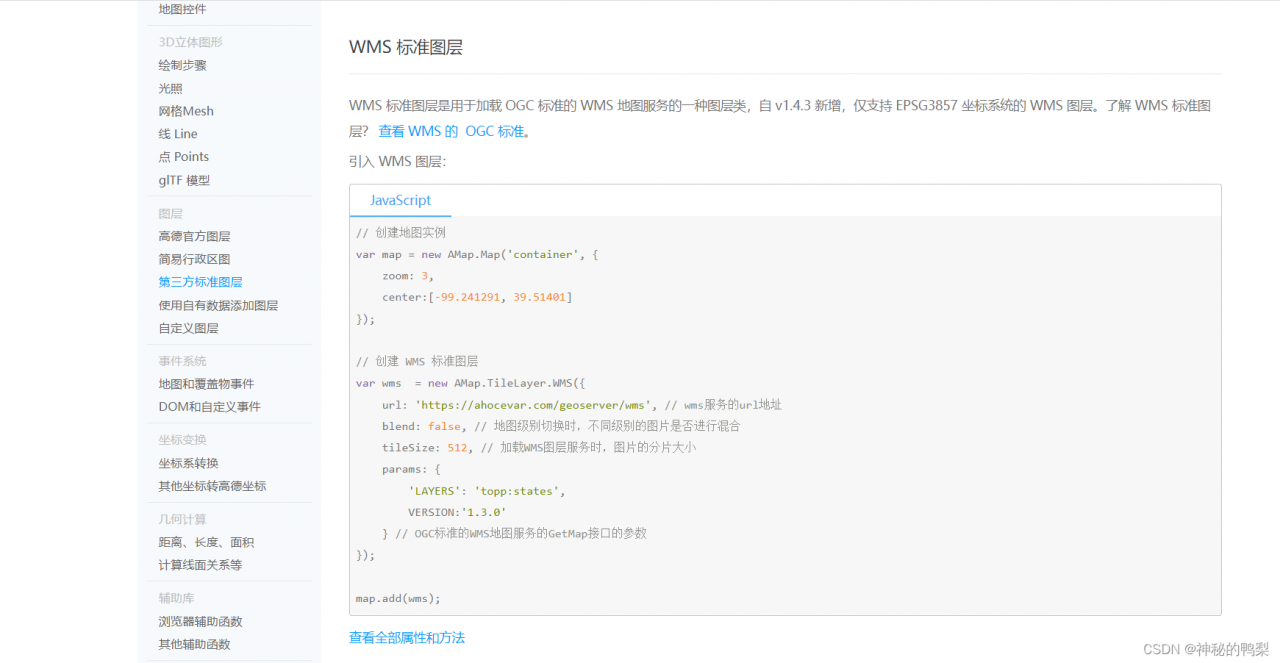The height and width of the screenshot is (663, 1280).
Task: Open 使用自有数据添加图层 page
Action: tap(218, 305)
